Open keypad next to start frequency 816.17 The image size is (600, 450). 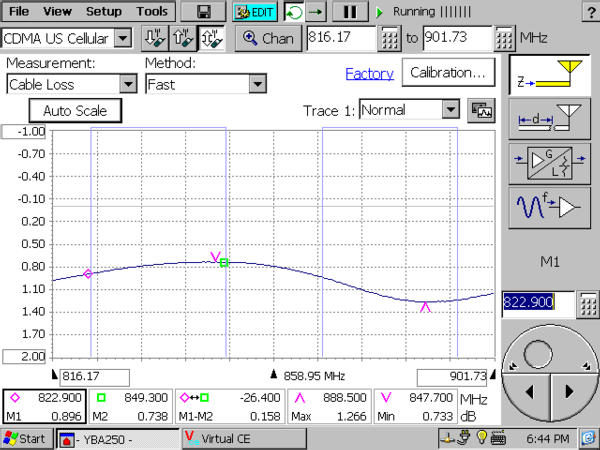(391, 38)
